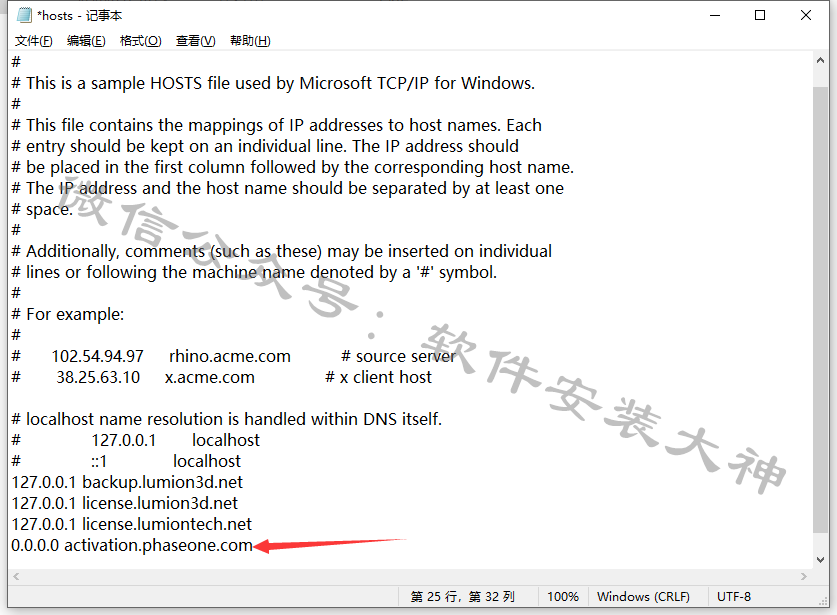Click the '# entry should be kept' line
This screenshot has width=837, height=615.
tap(265, 146)
